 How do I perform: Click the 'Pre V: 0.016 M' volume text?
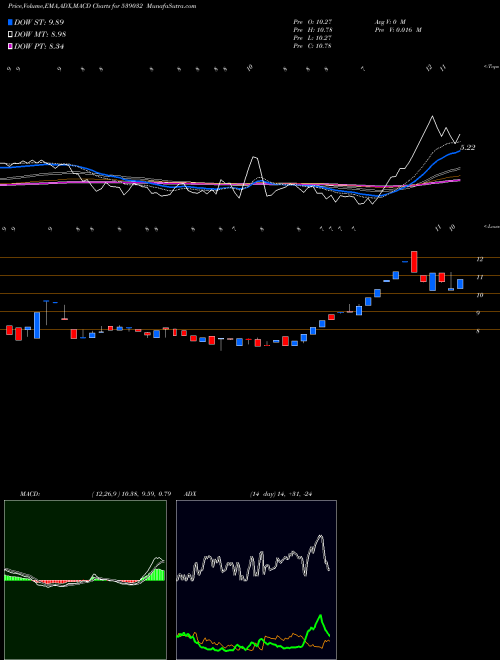pyautogui.click(x=397, y=30)
